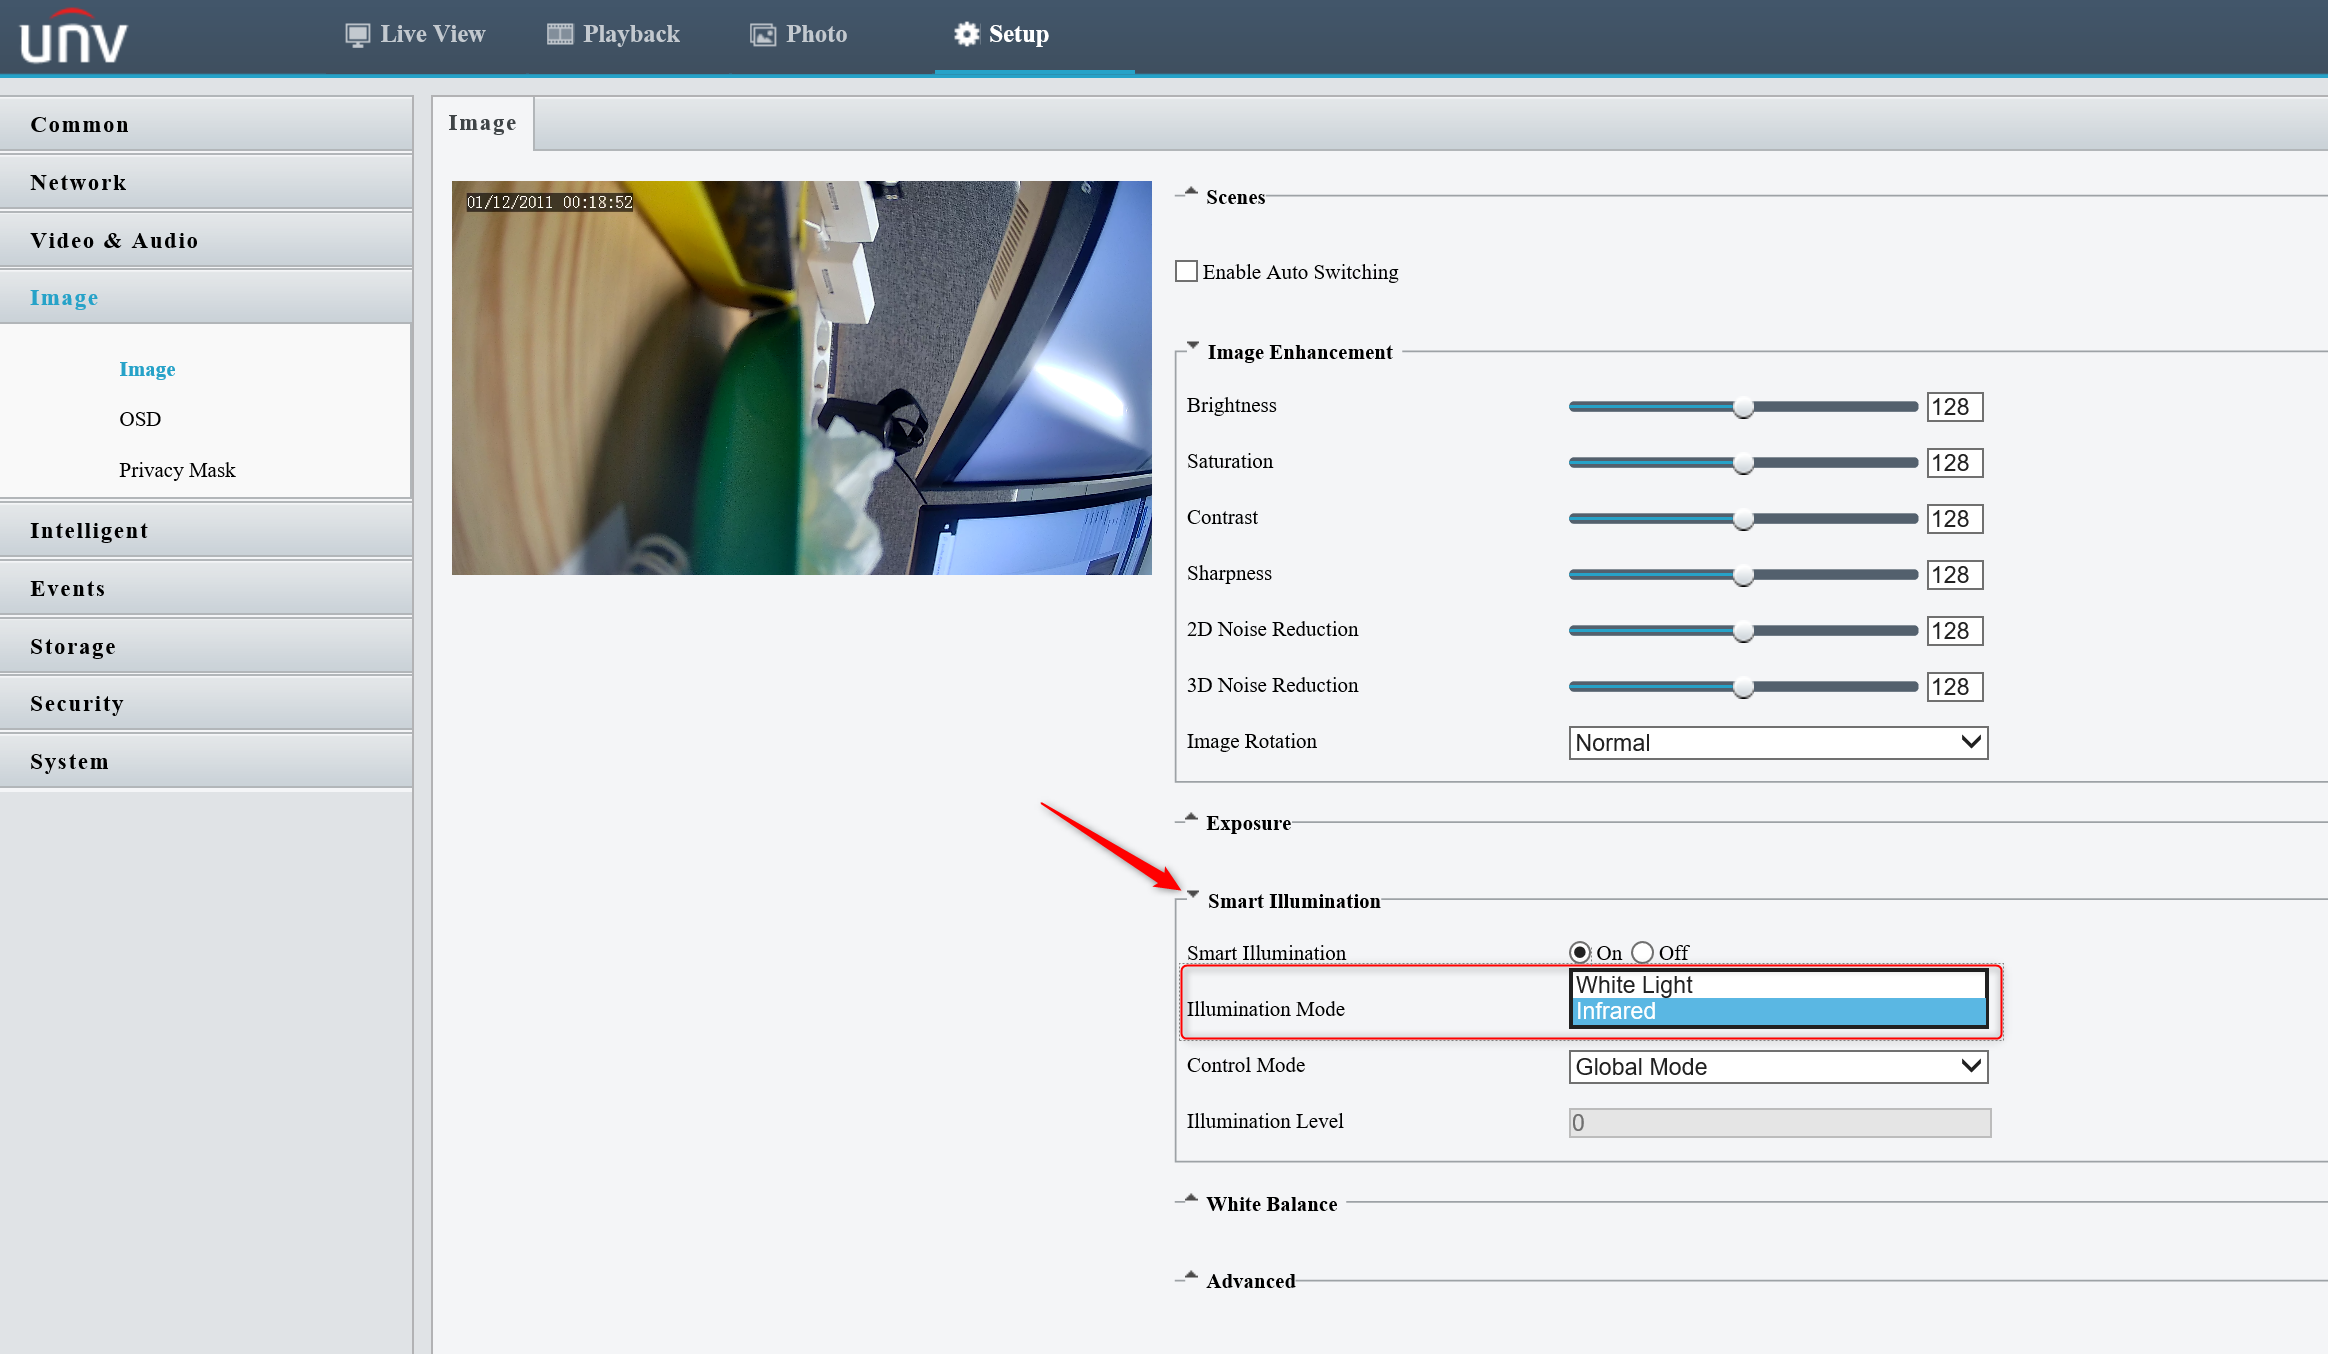Collapse the Smart Illumination section arrow

(1192, 895)
